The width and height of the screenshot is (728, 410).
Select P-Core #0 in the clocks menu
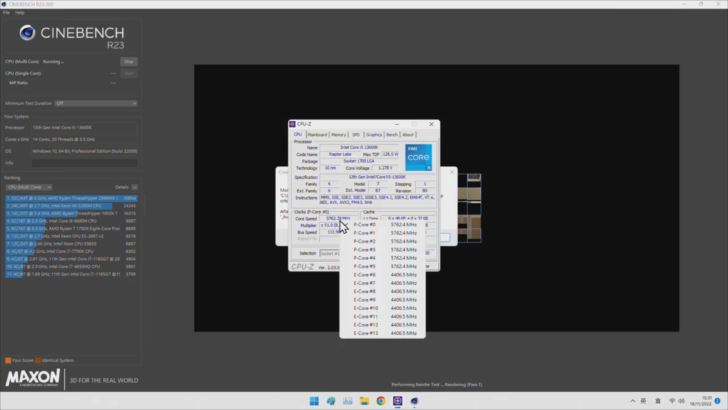pos(383,225)
